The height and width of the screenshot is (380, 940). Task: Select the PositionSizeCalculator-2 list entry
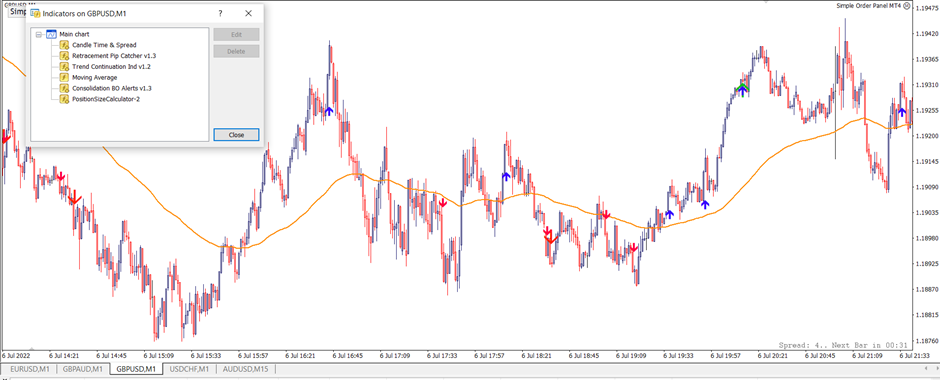click(x=106, y=99)
